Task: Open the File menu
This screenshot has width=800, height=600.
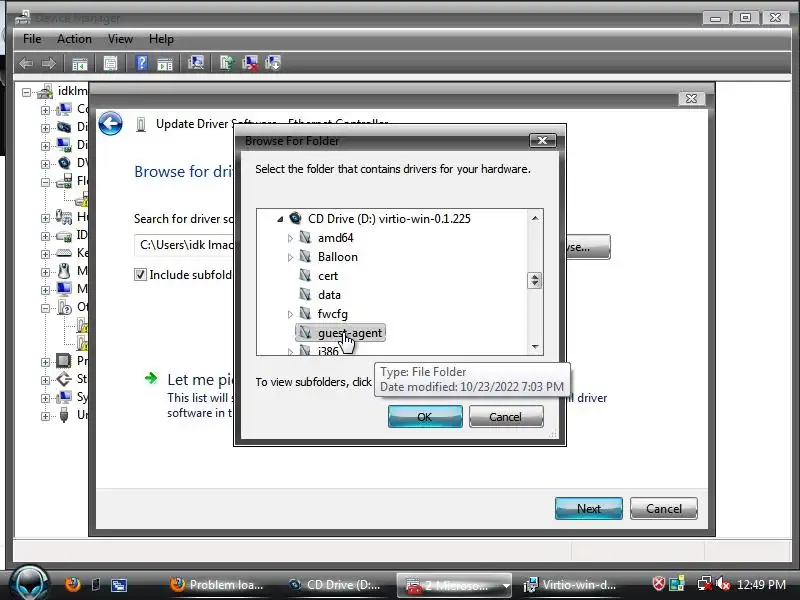Action: coord(32,39)
